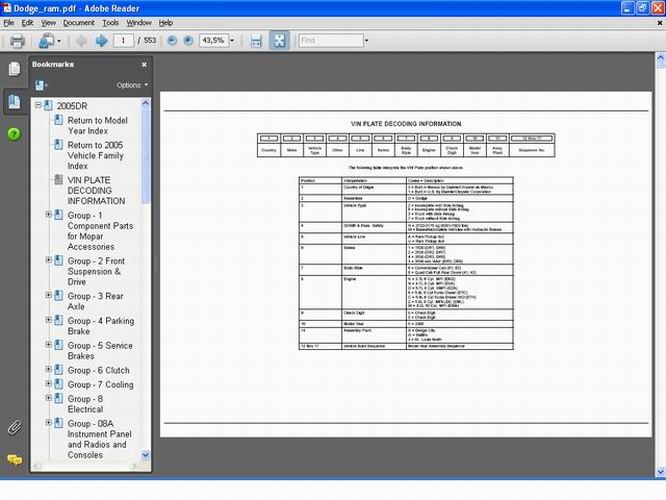Click expand current bookmark icon
The height and width of the screenshot is (500, 666).
click(40, 85)
